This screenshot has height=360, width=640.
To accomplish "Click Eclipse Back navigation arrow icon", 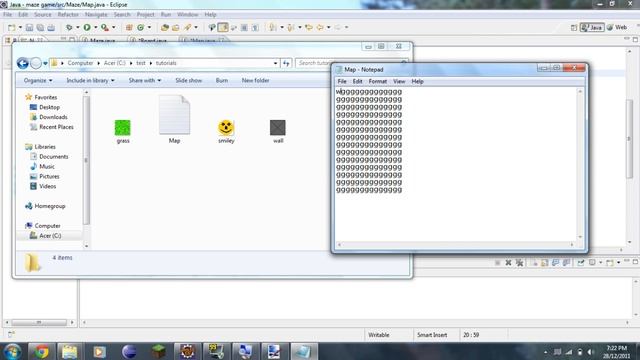I will pos(320,27).
